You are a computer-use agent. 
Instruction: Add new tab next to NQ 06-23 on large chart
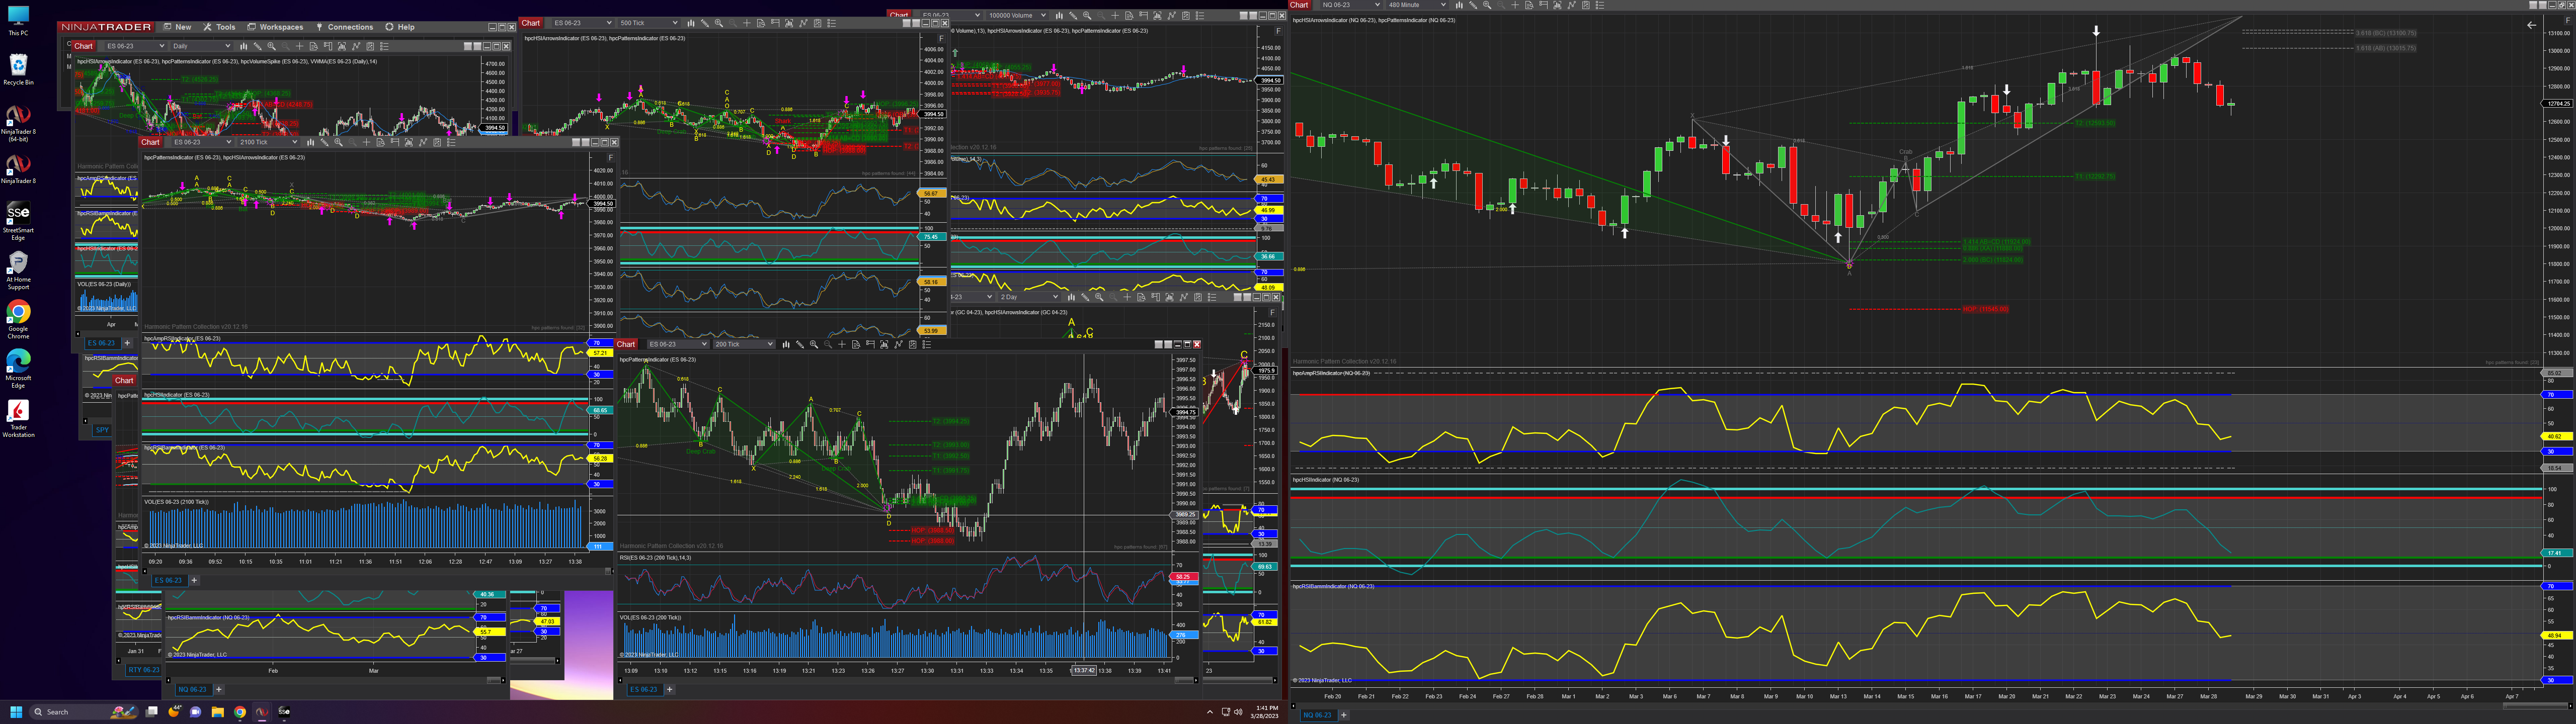pyautogui.click(x=1343, y=715)
